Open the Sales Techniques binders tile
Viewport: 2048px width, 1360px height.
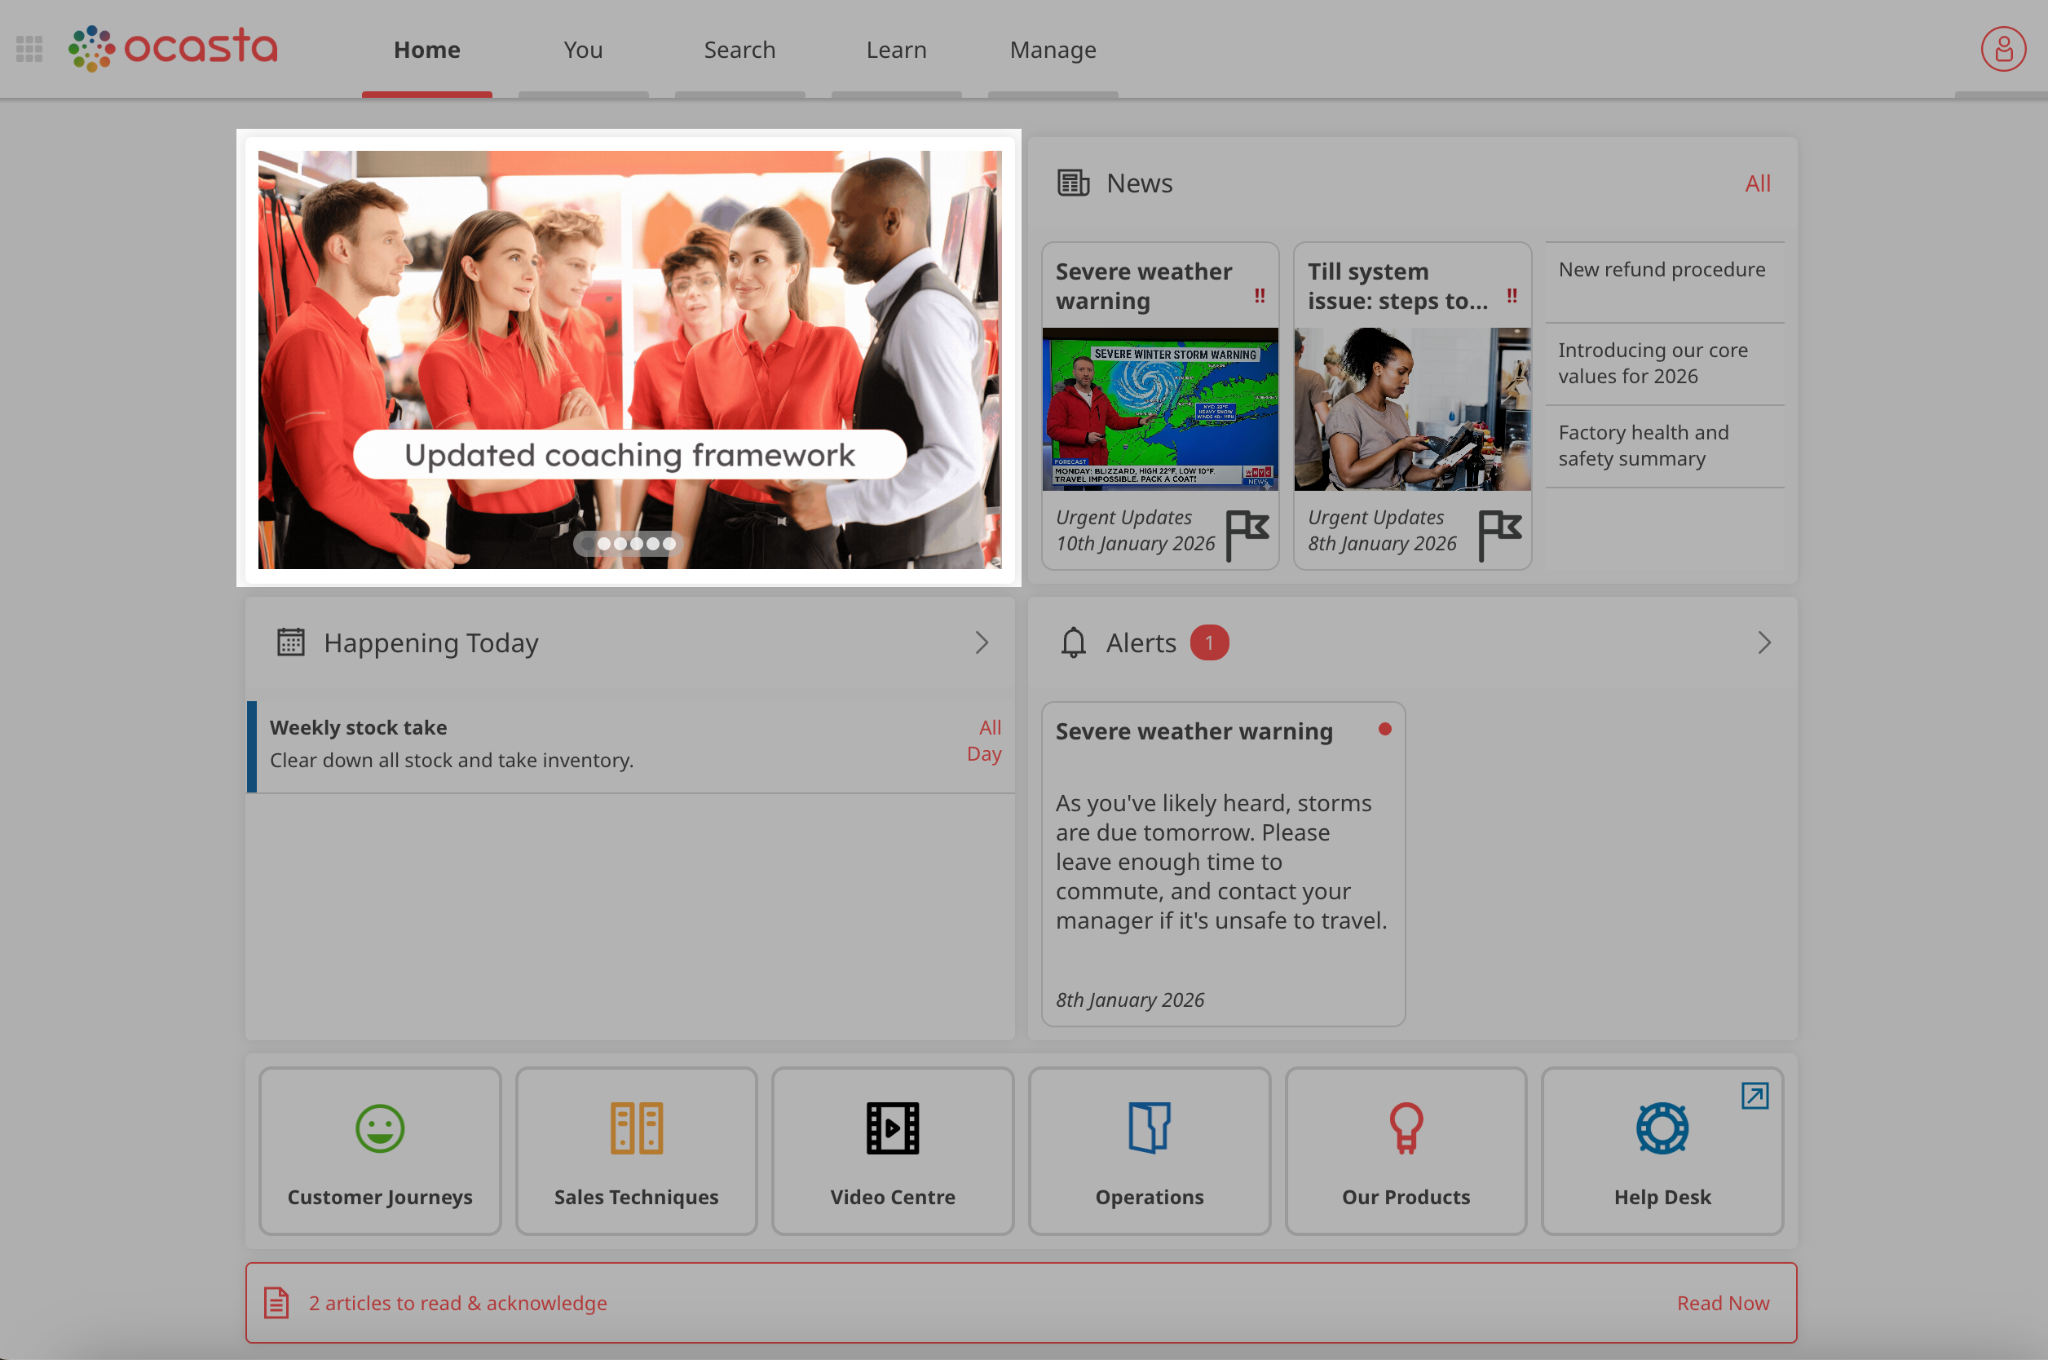pyautogui.click(x=636, y=1150)
